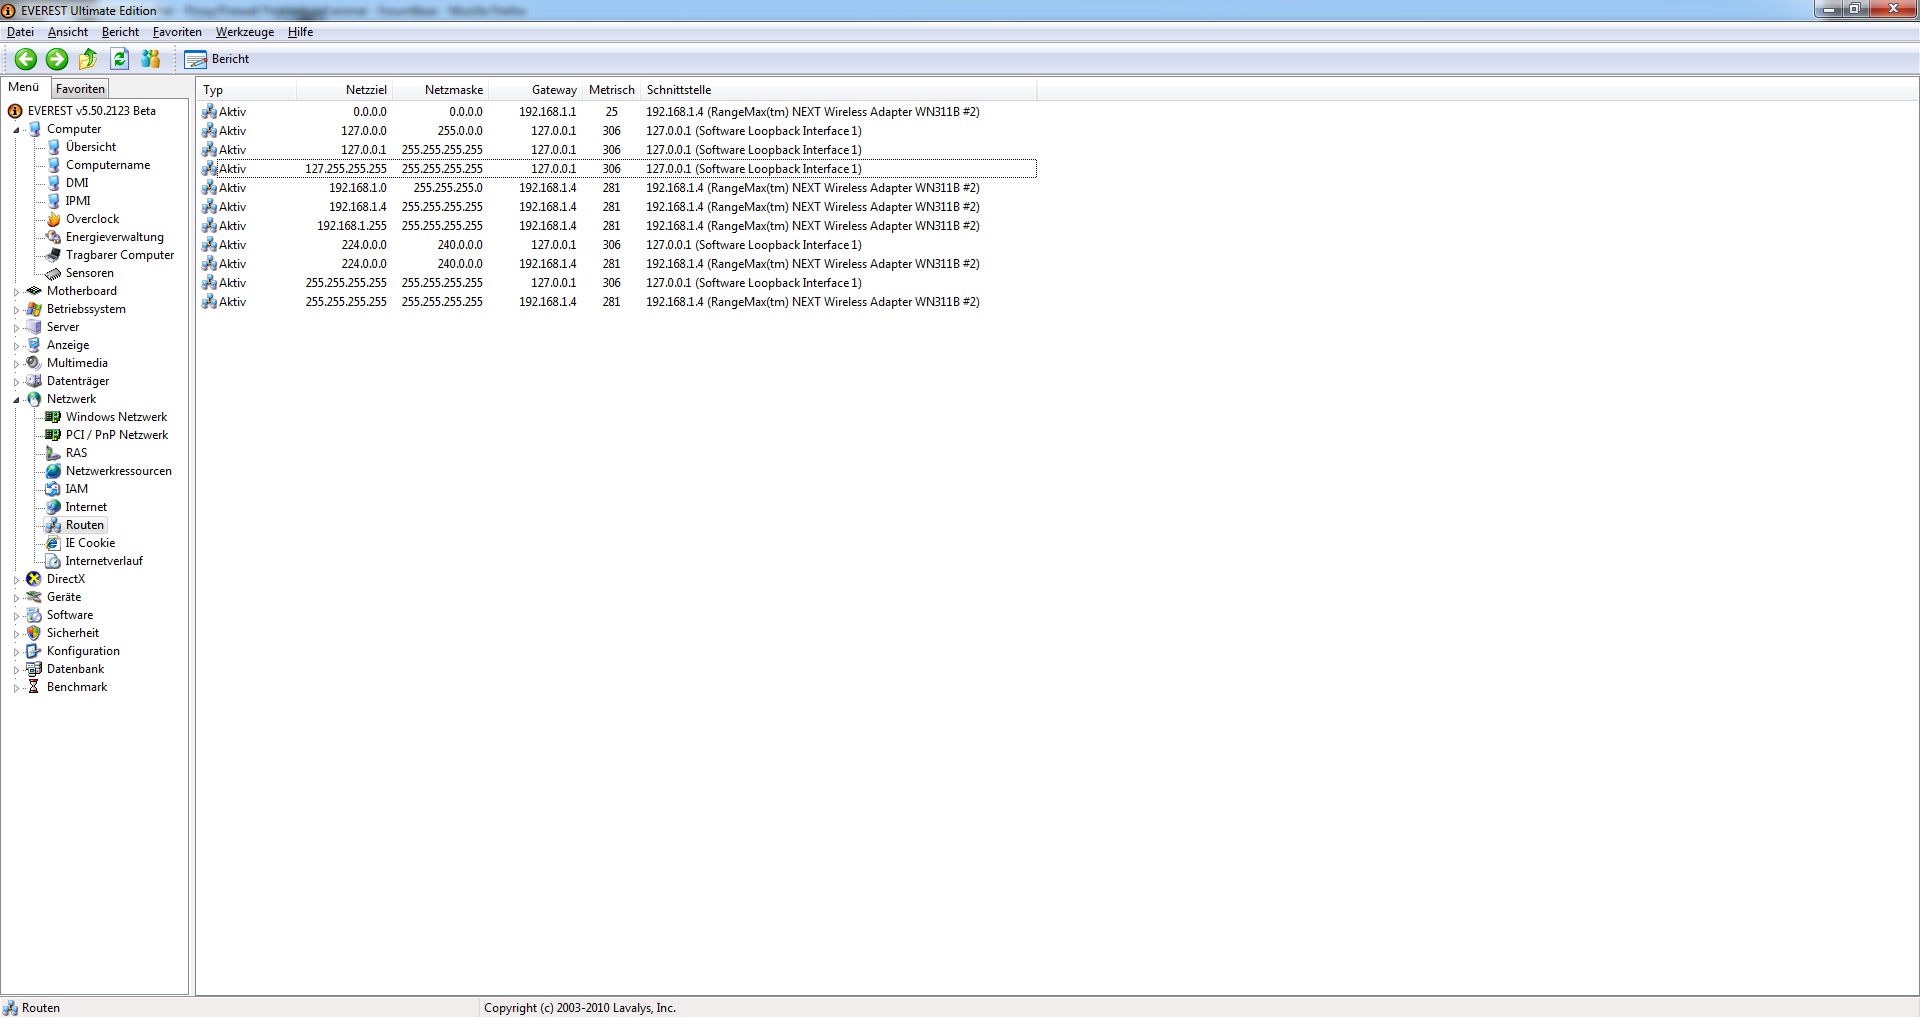This screenshot has height=1018, width=1920.
Task: Click the Sicherheit shield icon
Action: coord(34,633)
